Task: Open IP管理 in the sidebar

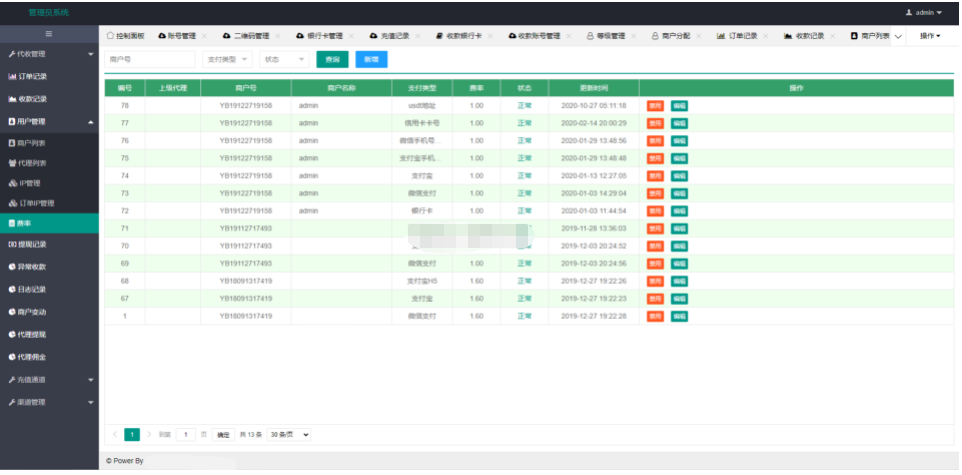Action: coord(26,183)
